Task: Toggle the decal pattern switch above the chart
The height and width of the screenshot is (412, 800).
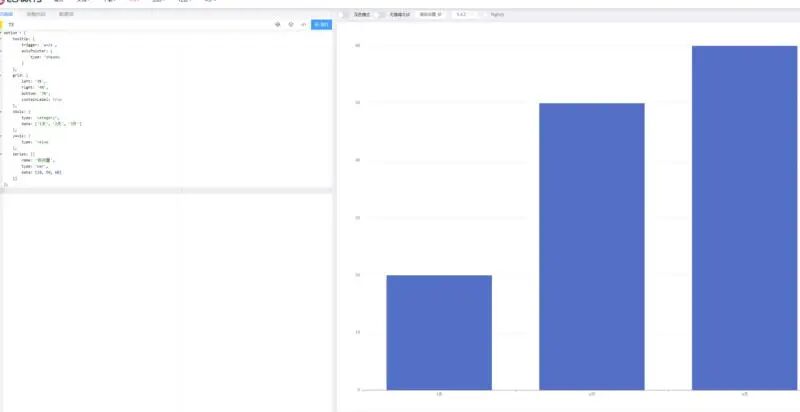Action: pyautogui.click(x=379, y=15)
